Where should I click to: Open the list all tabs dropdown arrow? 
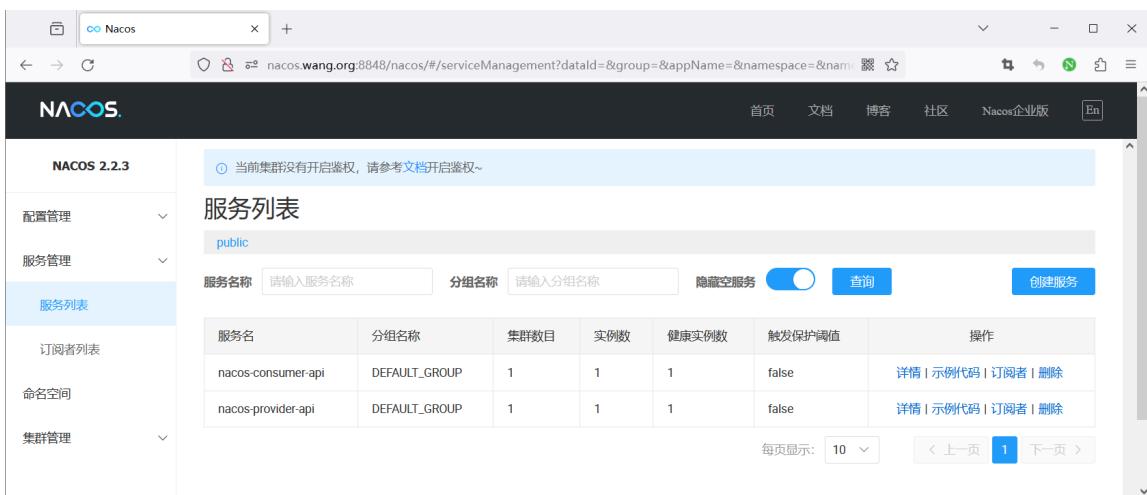point(983,29)
